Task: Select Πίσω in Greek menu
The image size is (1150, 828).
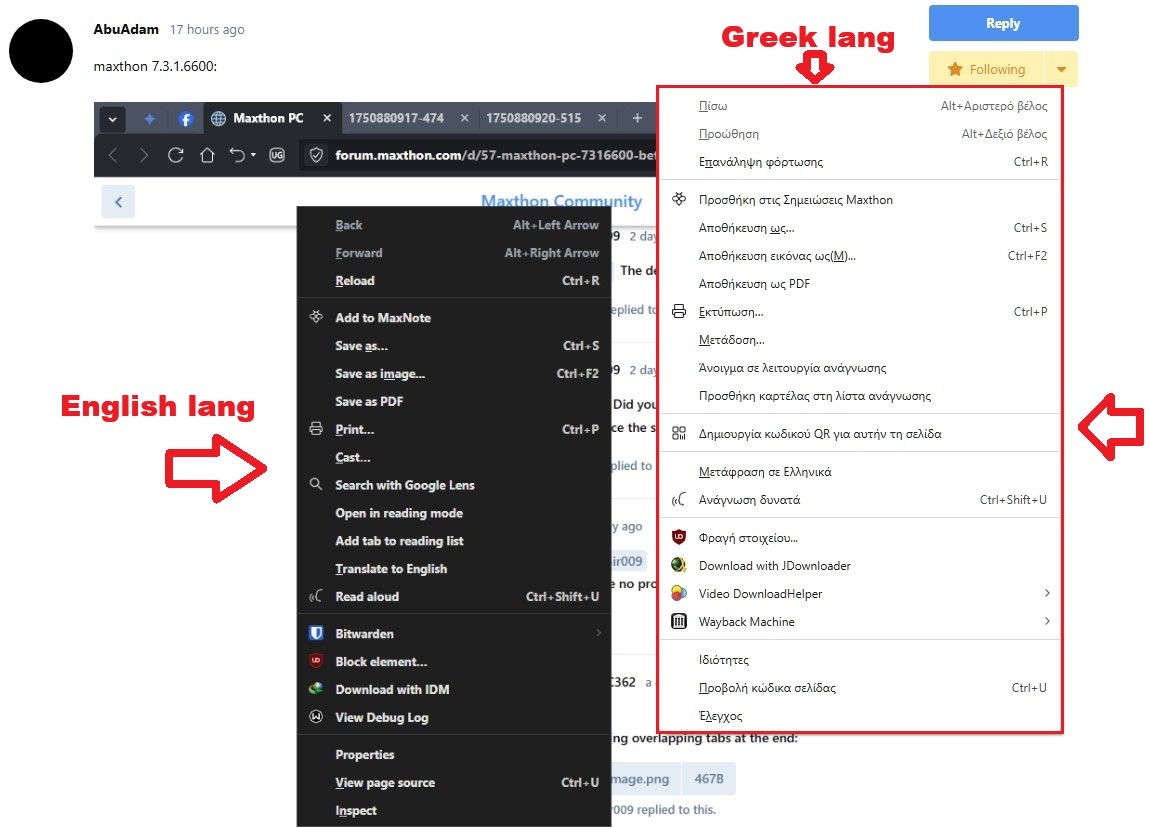Action: (860, 106)
